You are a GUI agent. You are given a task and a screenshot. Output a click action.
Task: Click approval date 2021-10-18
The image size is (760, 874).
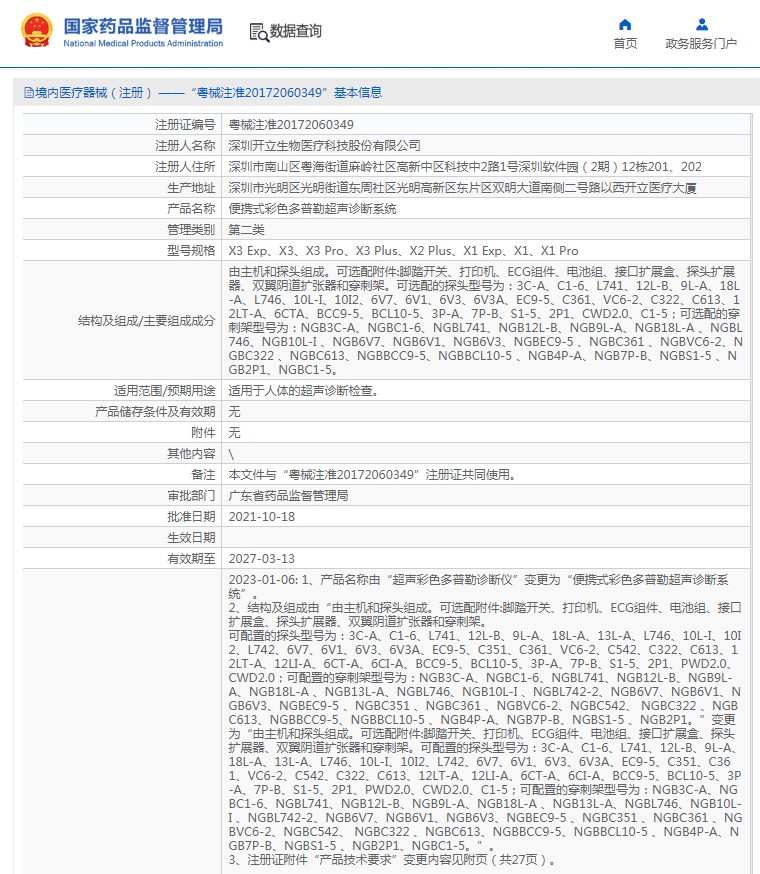point(262,517)
